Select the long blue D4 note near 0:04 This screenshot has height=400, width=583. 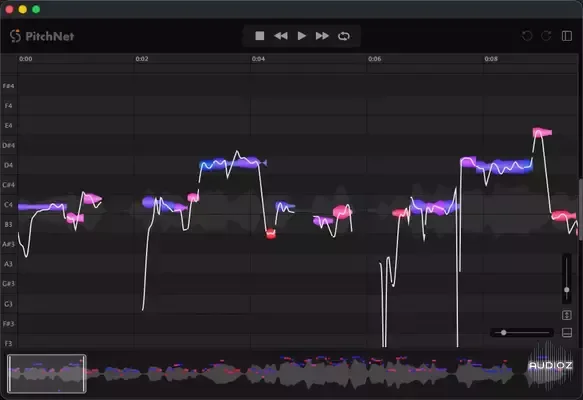[x=232, y=163]
